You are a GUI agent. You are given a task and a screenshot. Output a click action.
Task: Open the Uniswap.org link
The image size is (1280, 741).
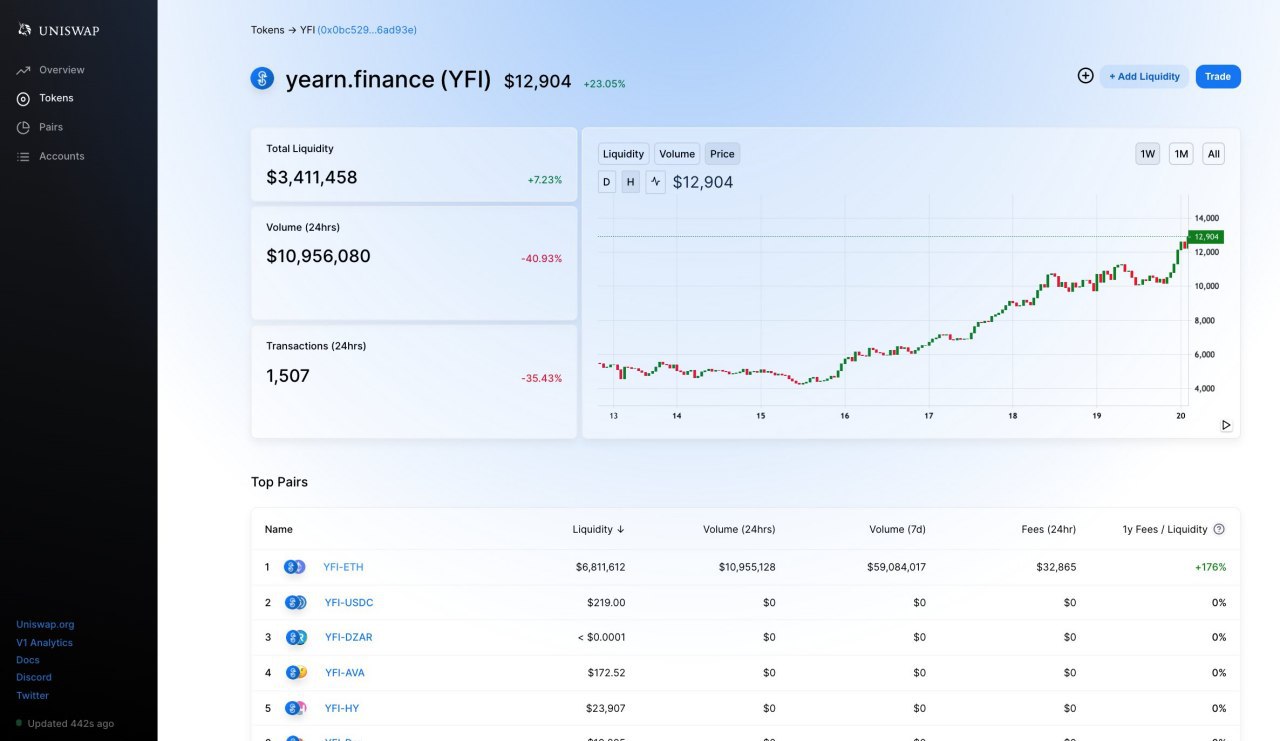45,624
